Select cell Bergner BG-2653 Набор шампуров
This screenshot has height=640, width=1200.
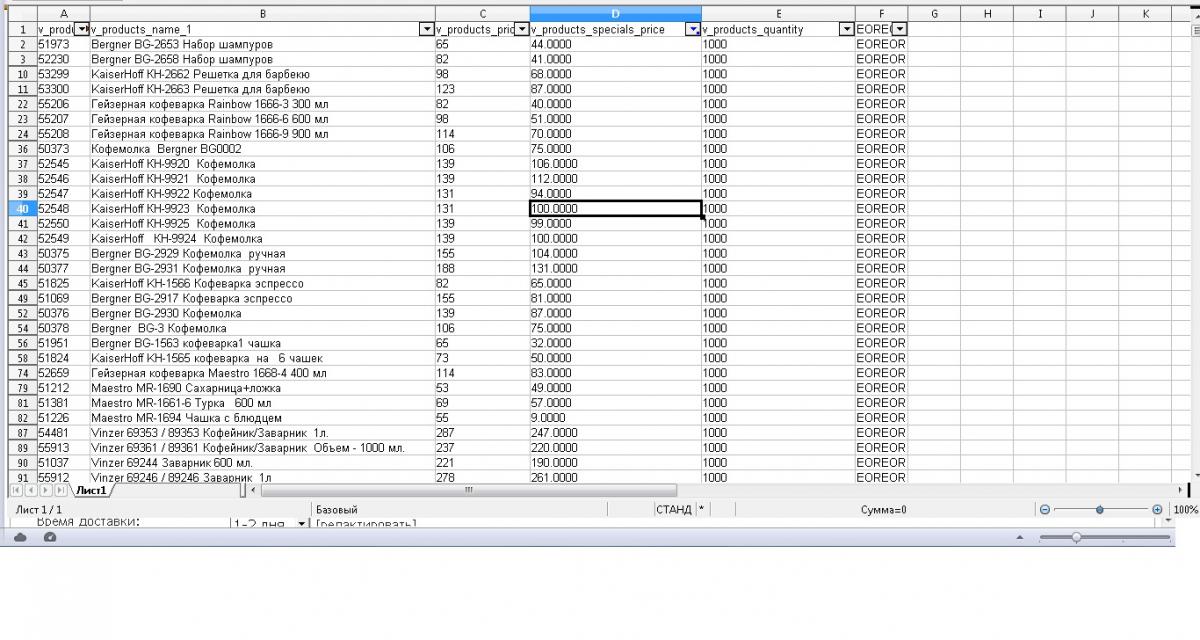pos(262,45)
